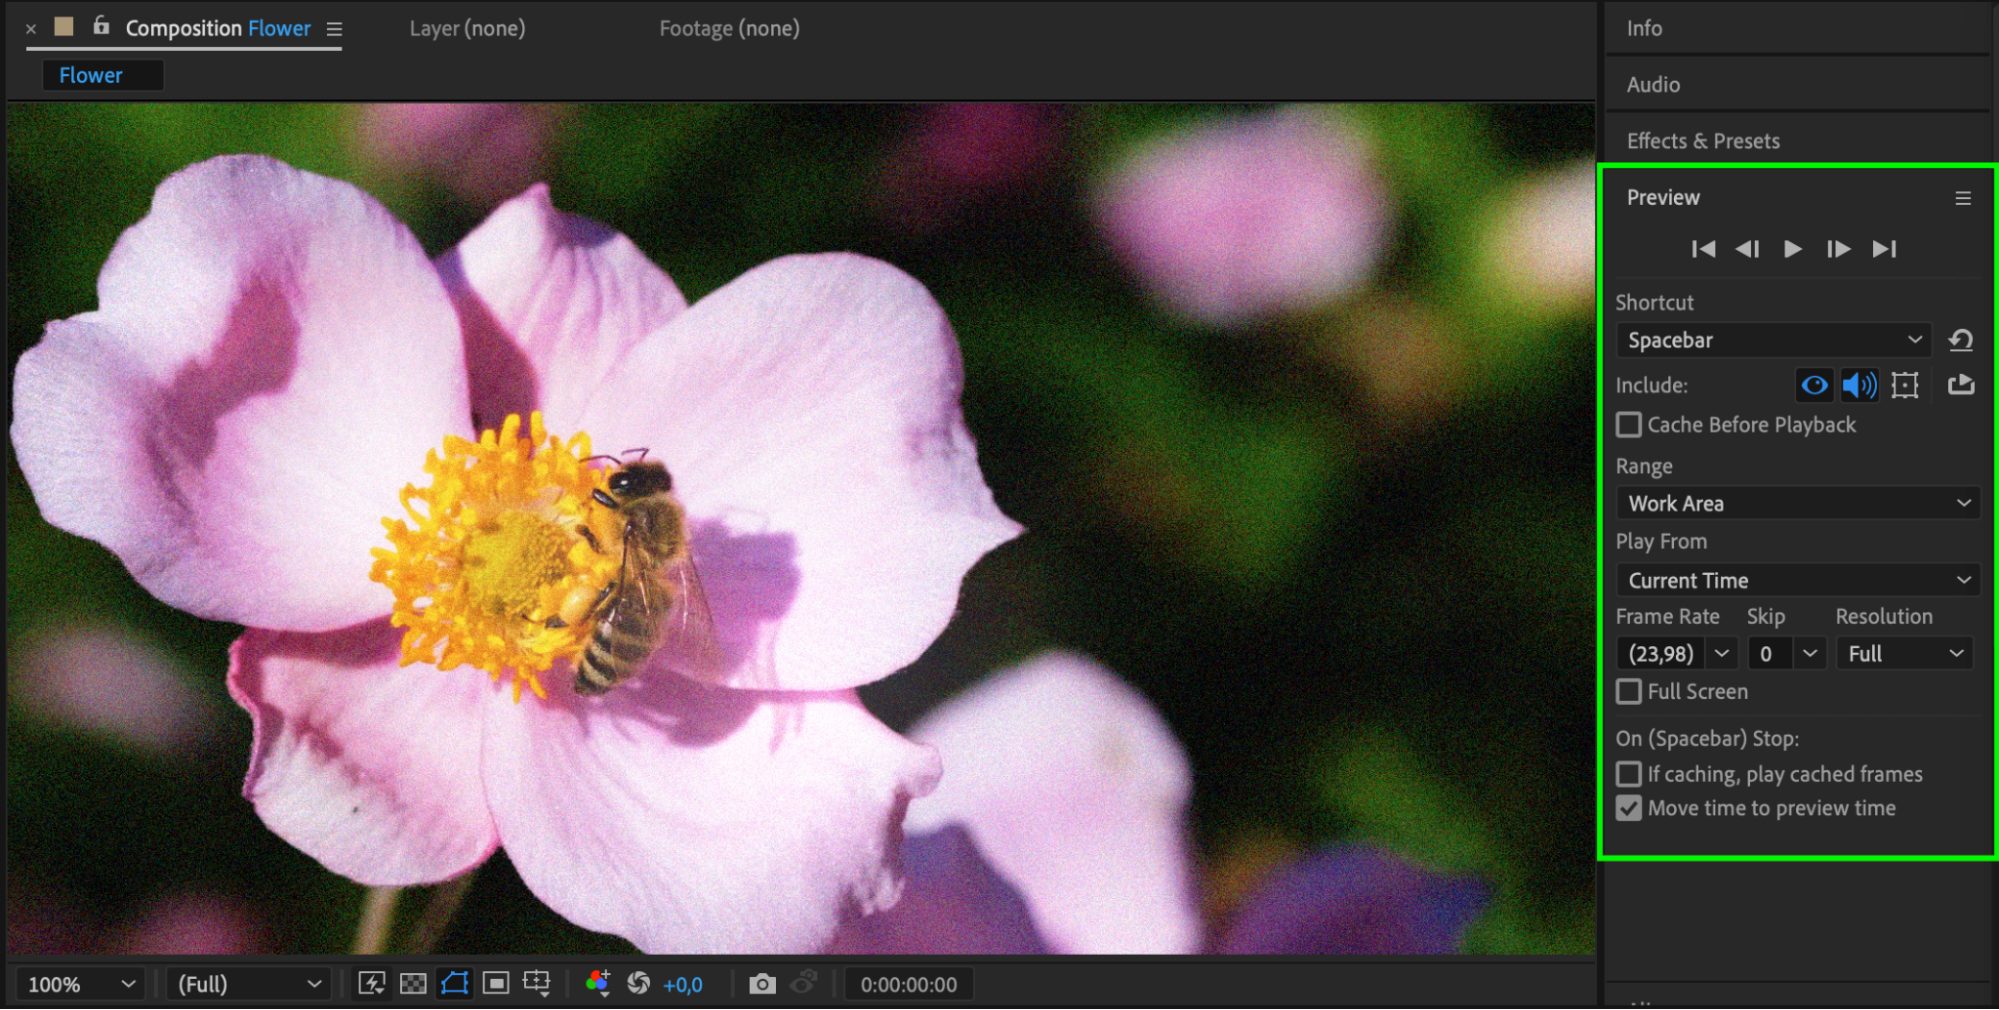
Task: Open the 100% magnification dropdown
Action: tap(81, 984)
